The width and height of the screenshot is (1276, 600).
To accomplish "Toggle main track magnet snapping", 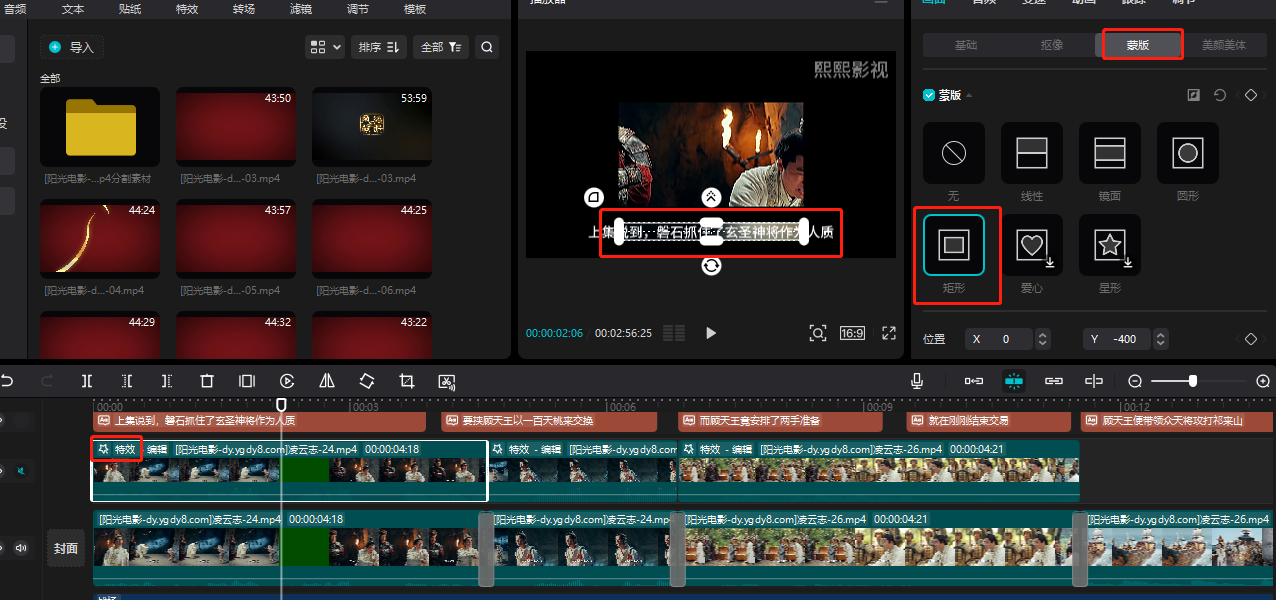I will click(973, 381).
